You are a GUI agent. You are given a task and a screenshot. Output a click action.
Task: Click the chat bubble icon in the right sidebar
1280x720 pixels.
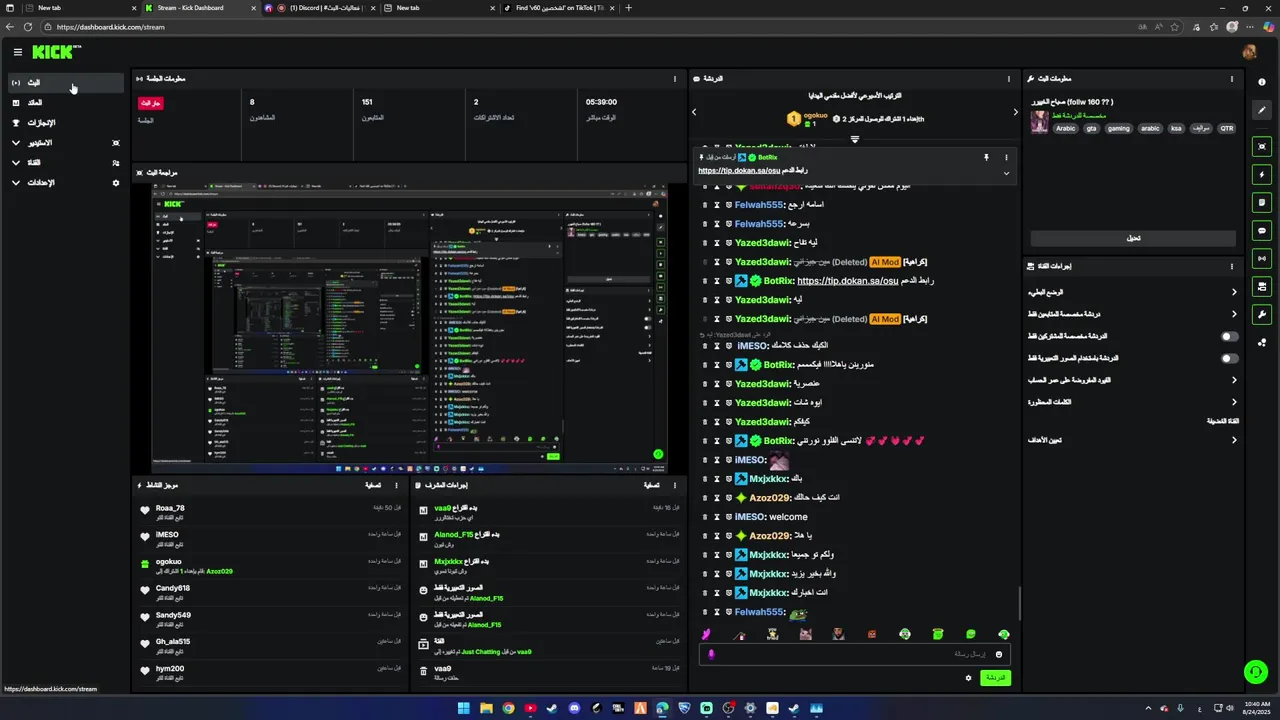click(1262, 230)
